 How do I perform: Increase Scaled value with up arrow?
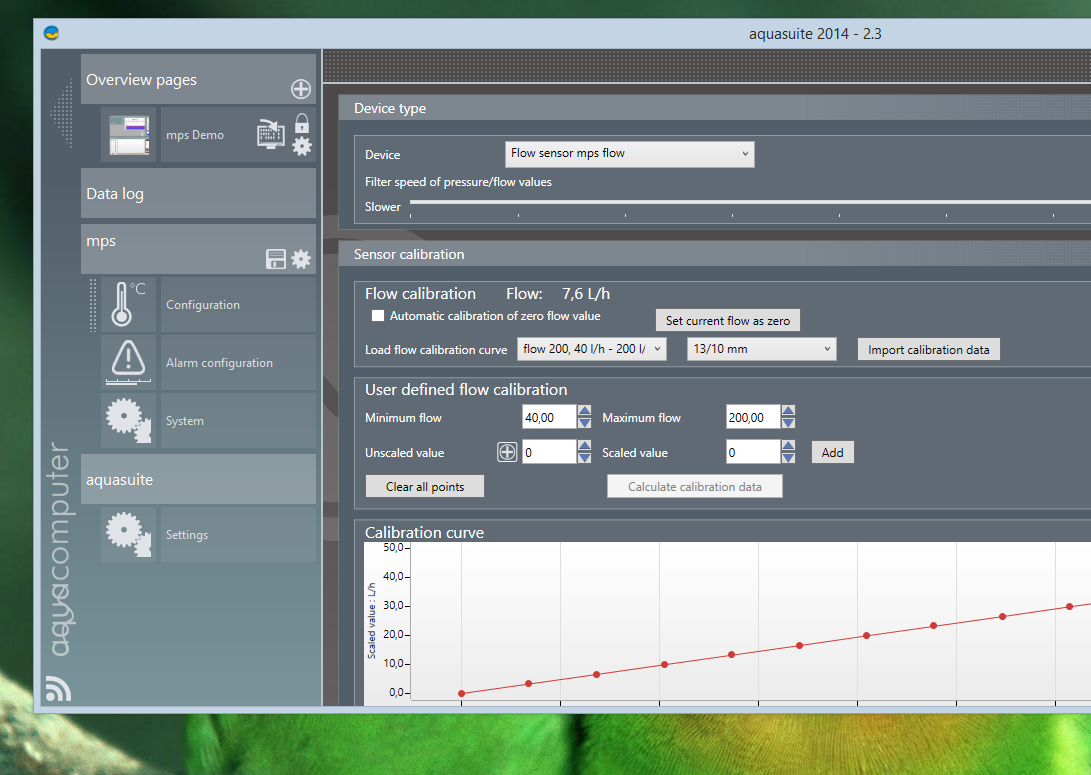pos(788,446)
